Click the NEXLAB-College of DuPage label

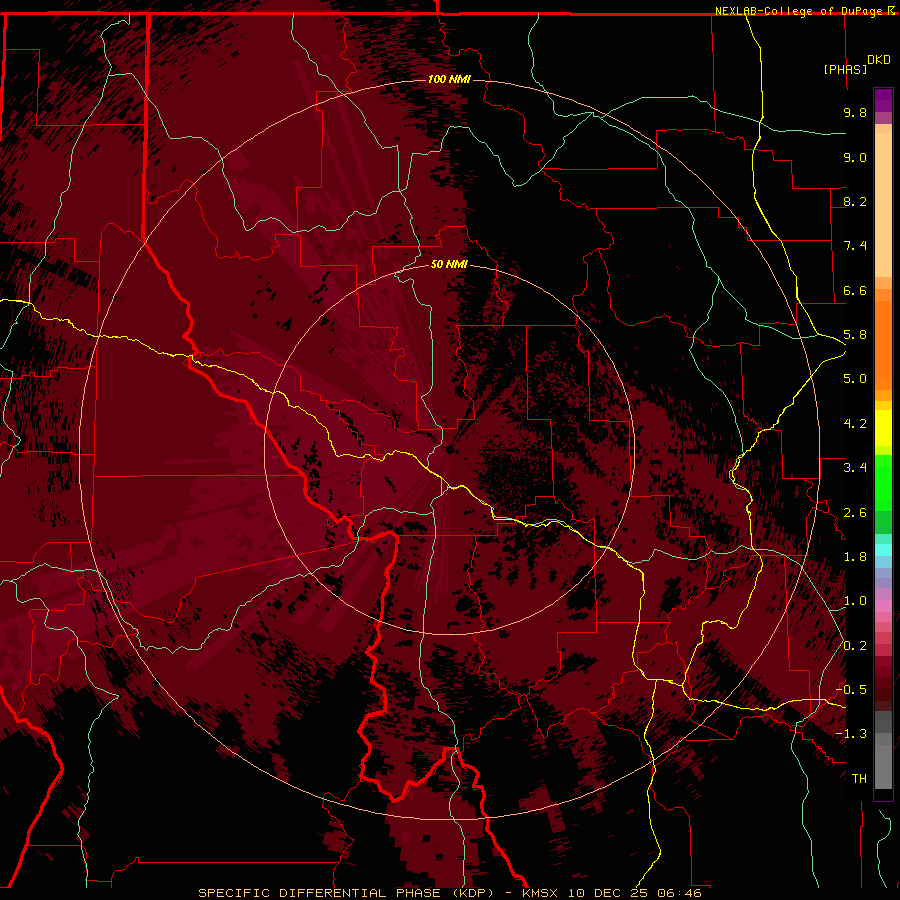[800, 11]
